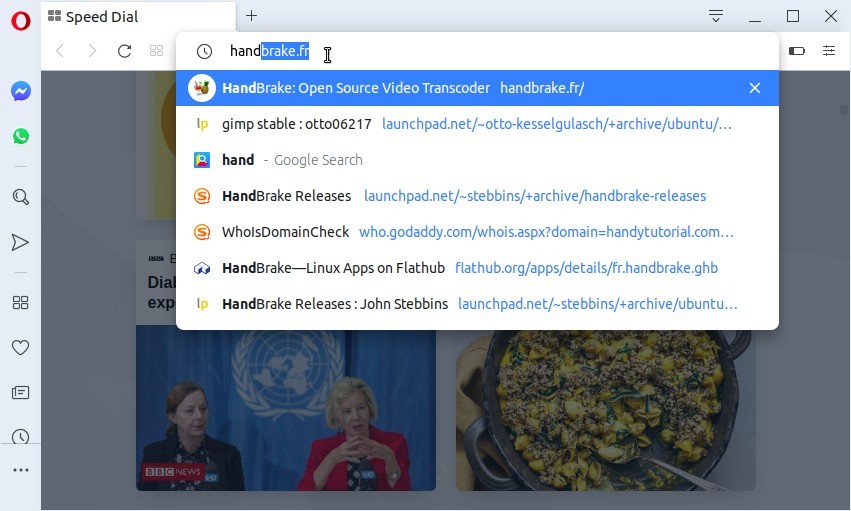Screen dimensions: 851x511
Task: Click the flathub.org/apps/details/fr.handbrake.ghb link
Action: 586,268
